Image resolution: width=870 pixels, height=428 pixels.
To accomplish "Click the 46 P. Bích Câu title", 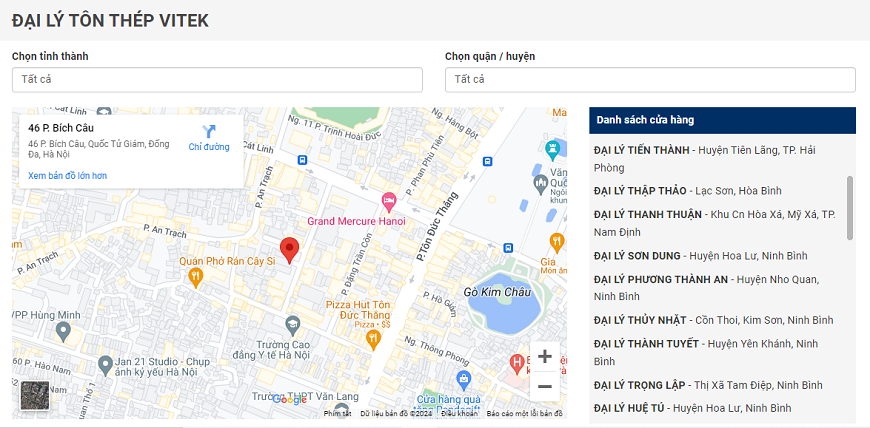I will (x=61, y=128).
